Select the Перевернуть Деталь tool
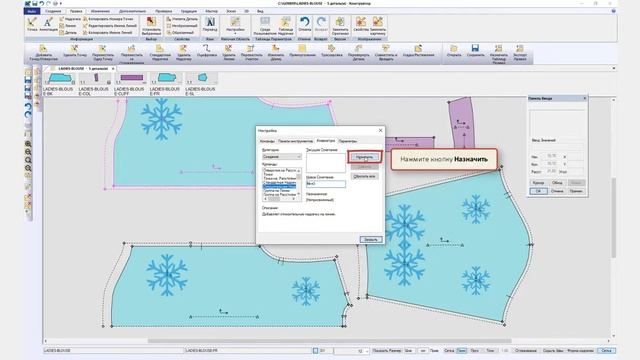640x360 pixels. tap(358, 53)
